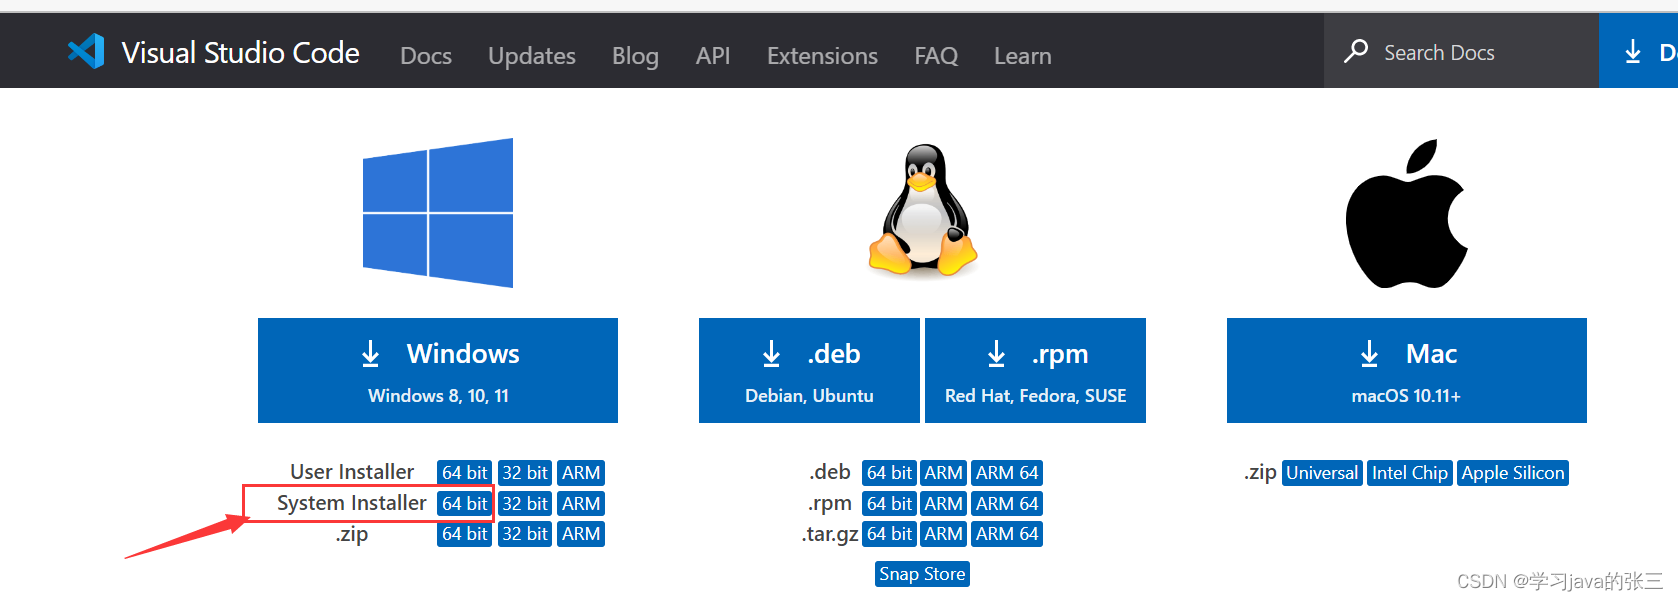Open the Updates menu item

[532, 56]
